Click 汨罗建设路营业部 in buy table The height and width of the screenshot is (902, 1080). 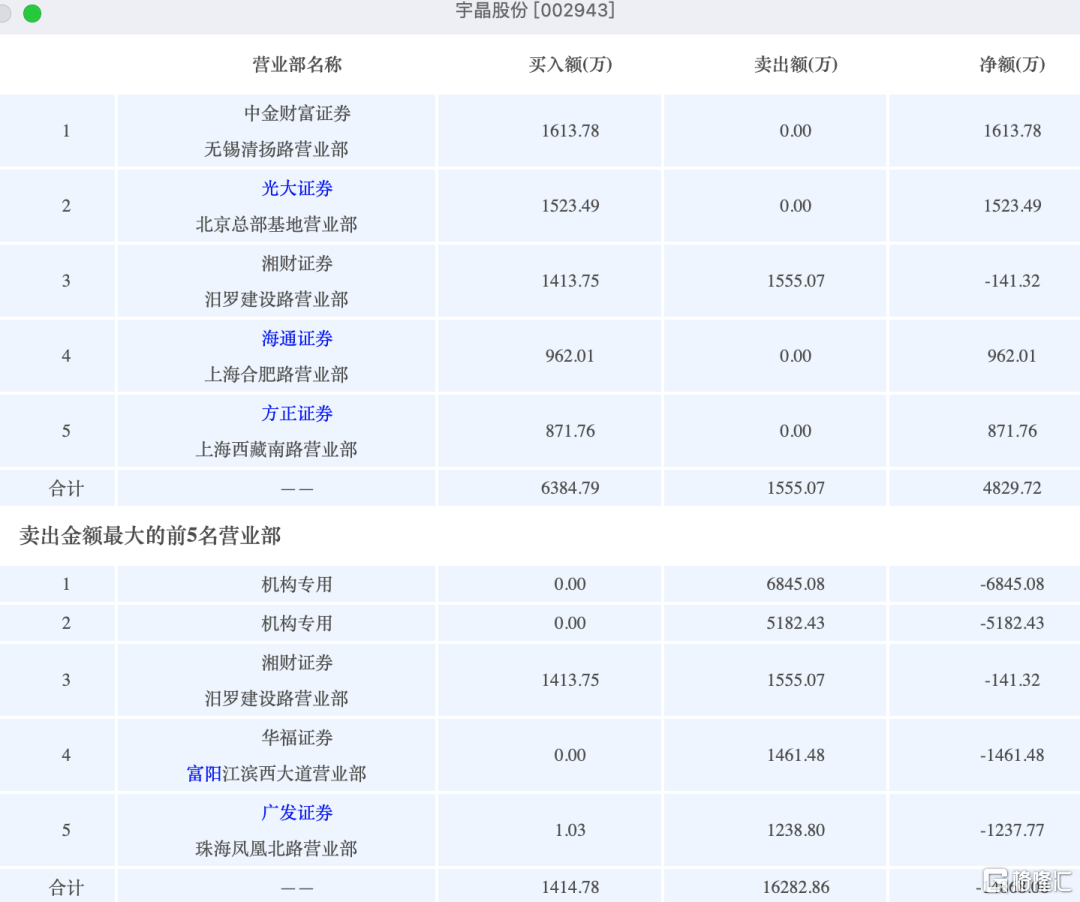[276, 300]
